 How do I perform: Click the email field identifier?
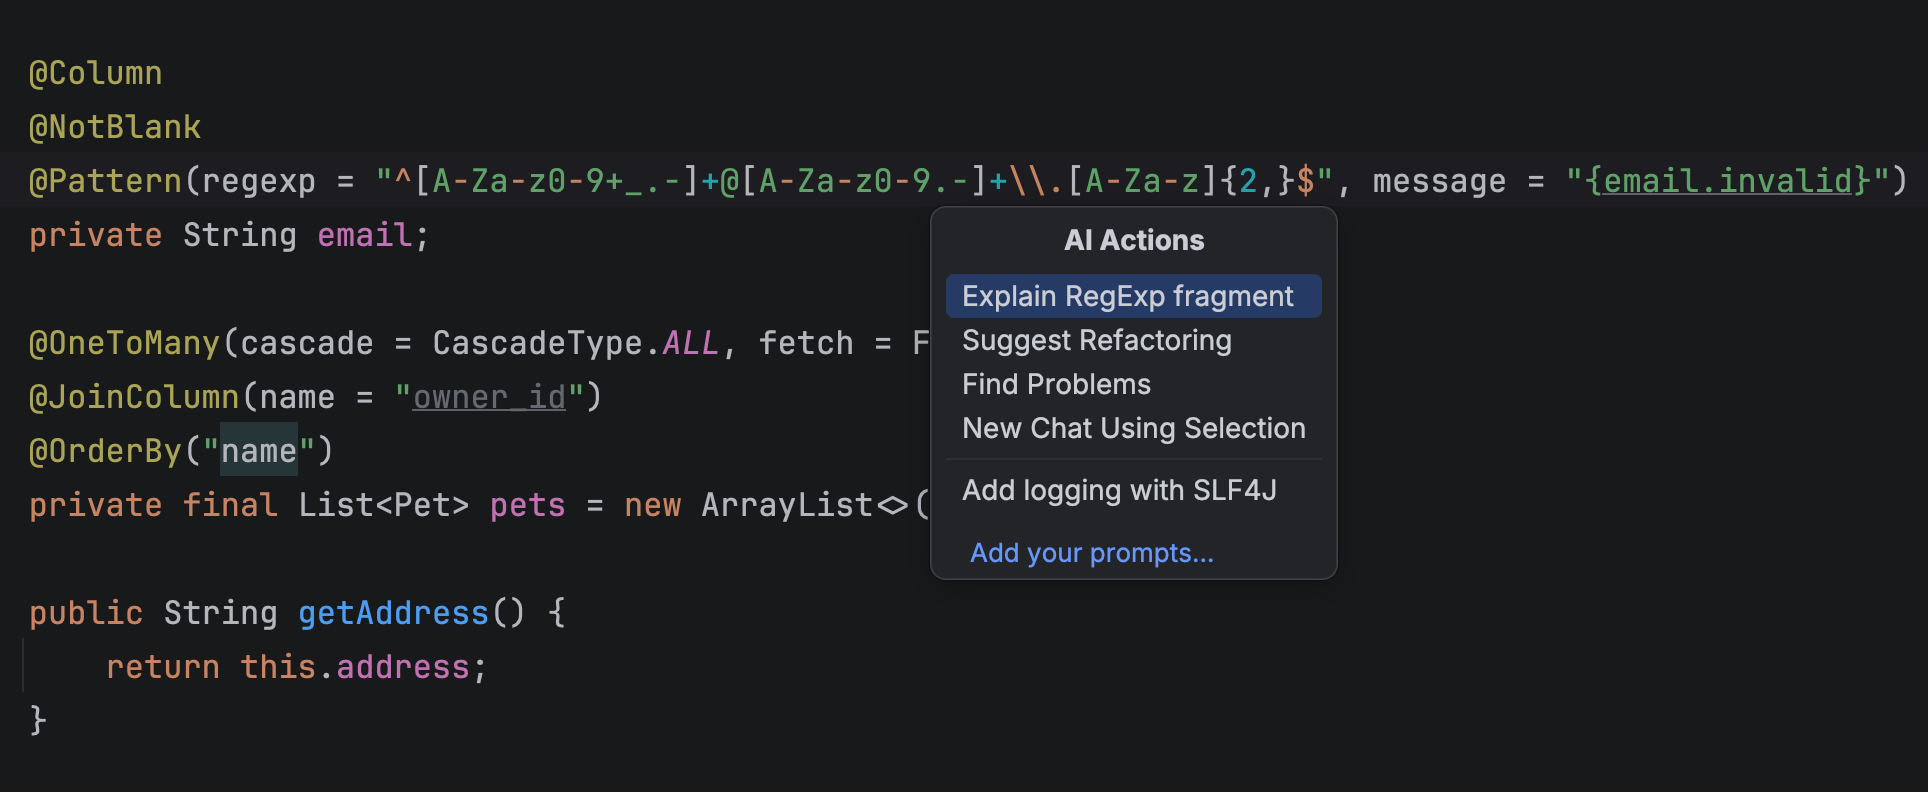pyautogui.click(x=364, y=235)
